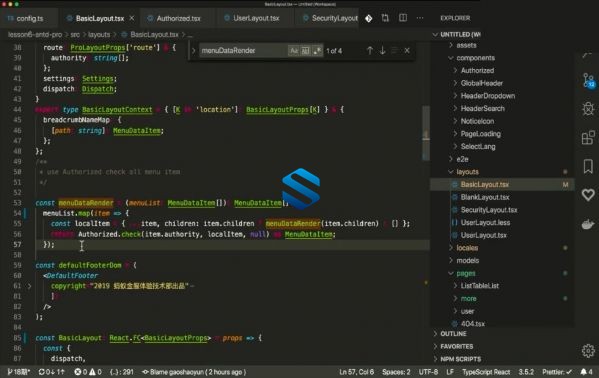Image resolution: width=599 pixels, height=378 pixels.
Task: Open BlankLayout.tsx in explorer
Action: click(485, 197)
